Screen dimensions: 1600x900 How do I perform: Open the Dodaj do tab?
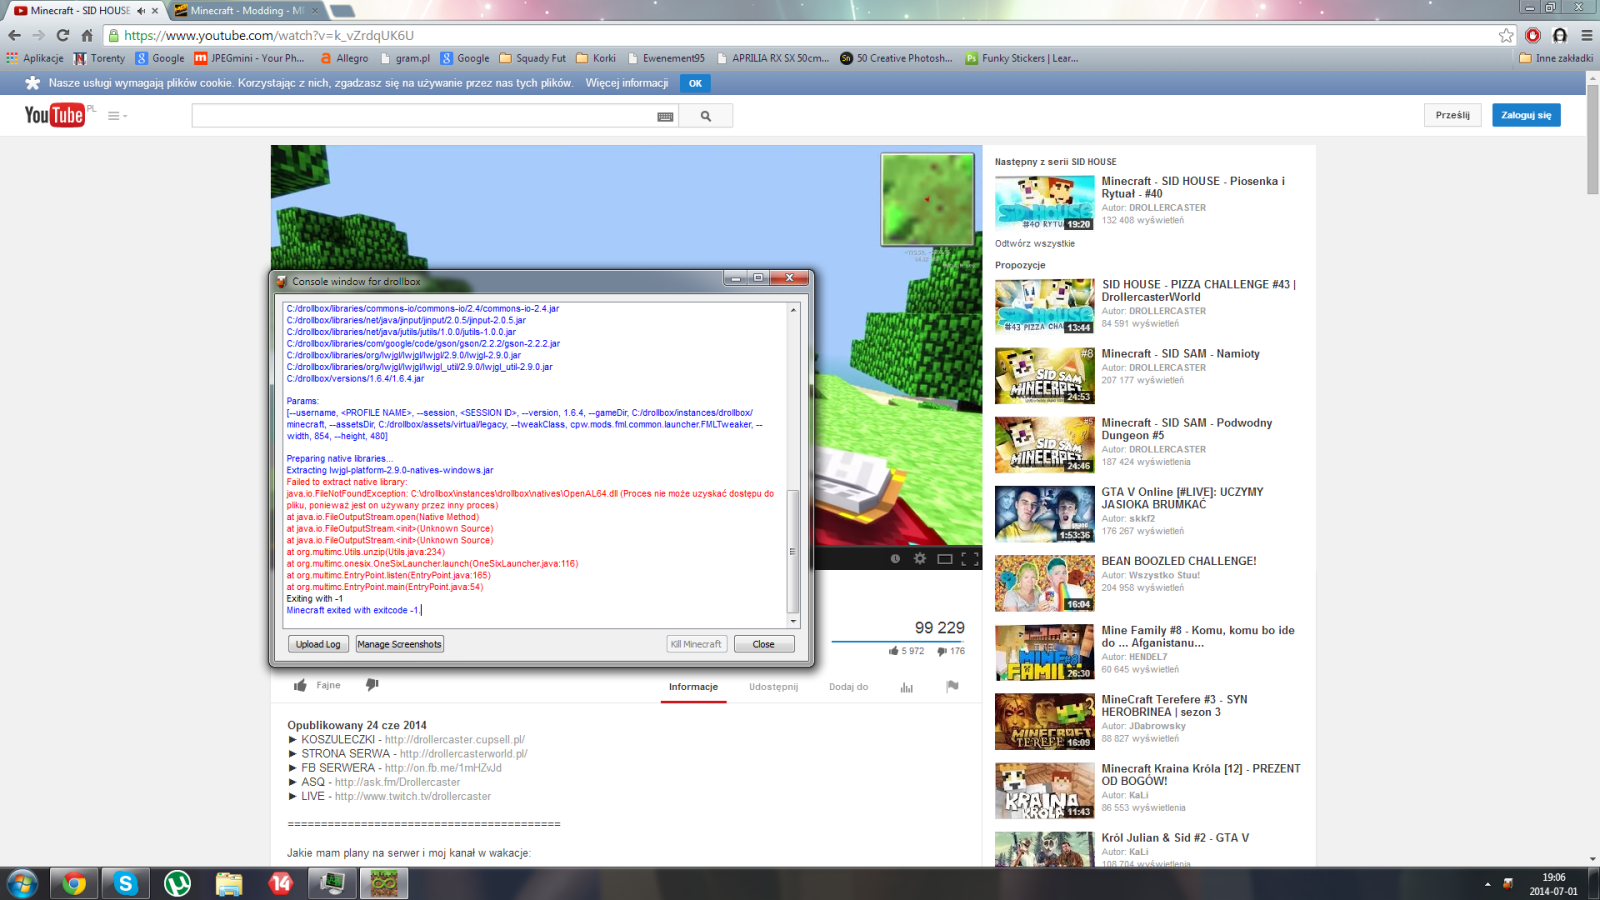pos(848,687)
